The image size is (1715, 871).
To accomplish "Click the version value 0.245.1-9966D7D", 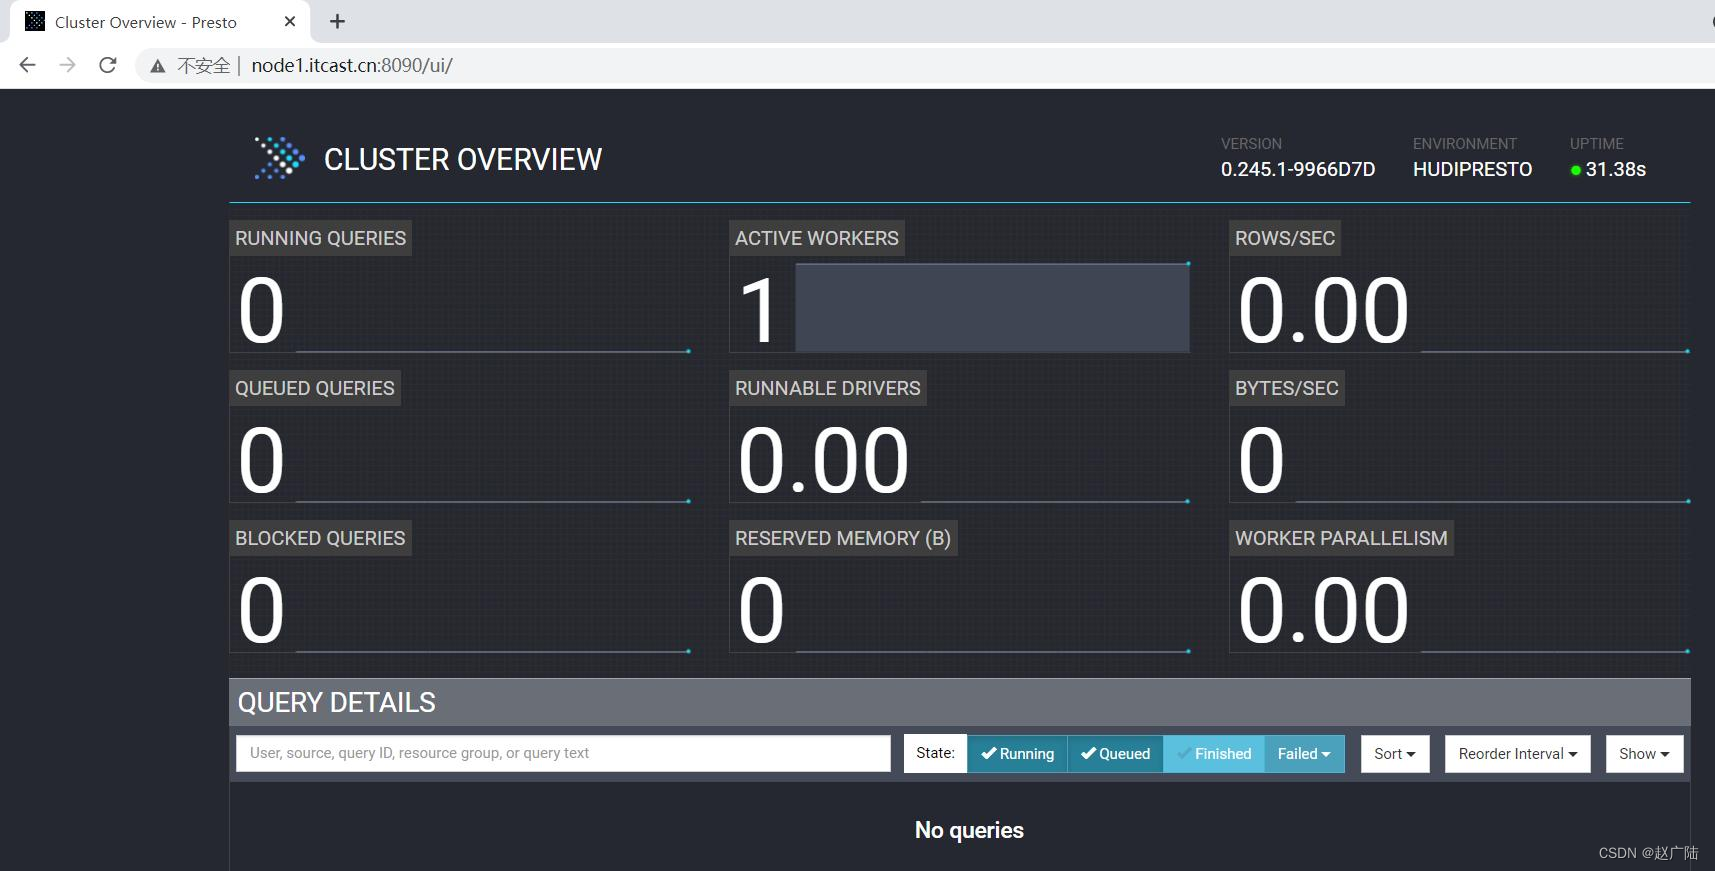I will coord(1298,169).
